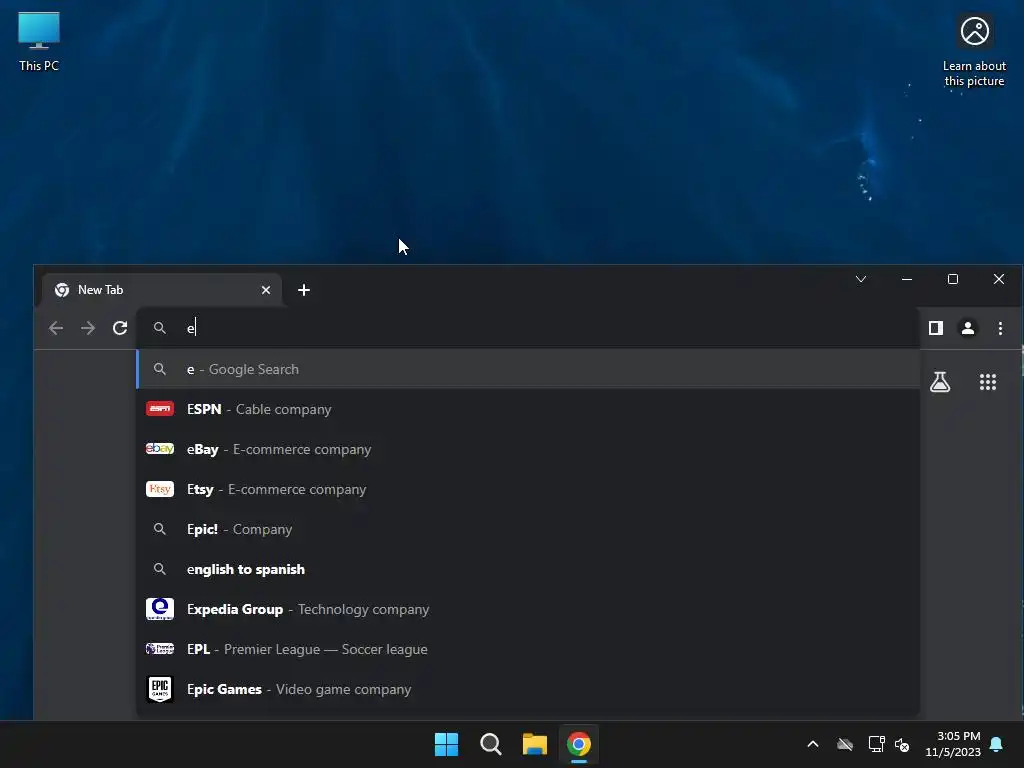Choose the Epic! company suggestion
The image size is (1024, 768).
pos(528,529)
